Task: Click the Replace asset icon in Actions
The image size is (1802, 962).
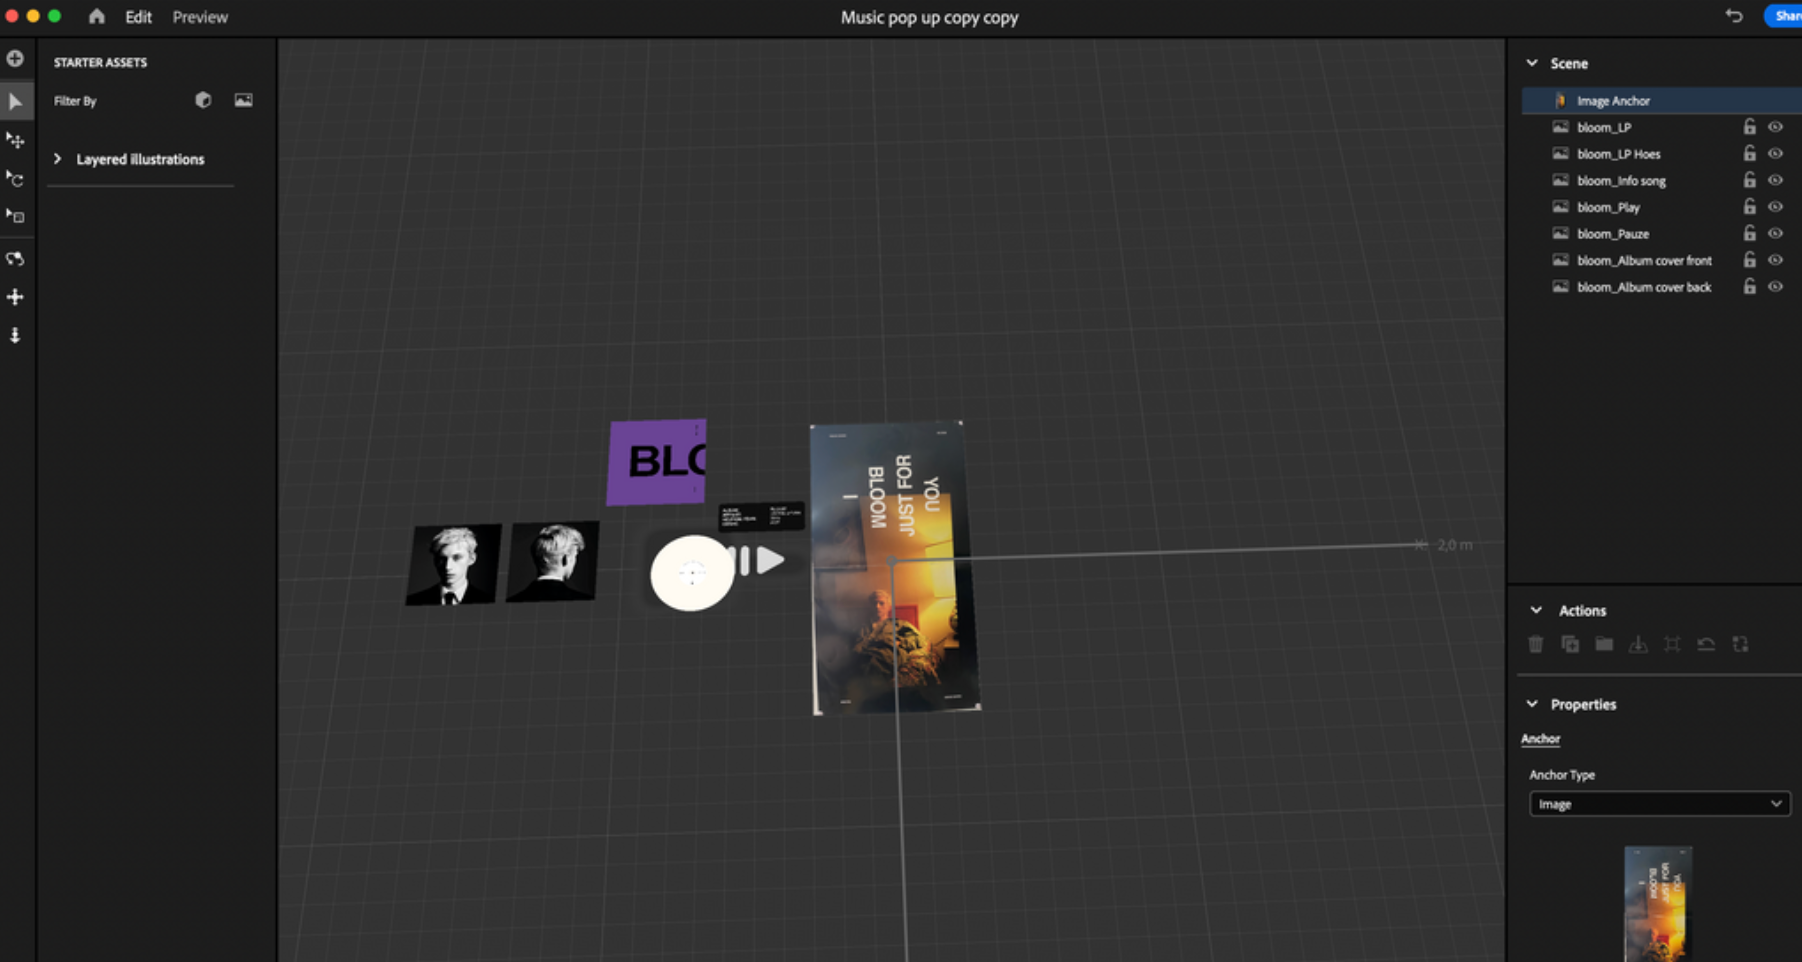Action: click(x=1740, y=644)
